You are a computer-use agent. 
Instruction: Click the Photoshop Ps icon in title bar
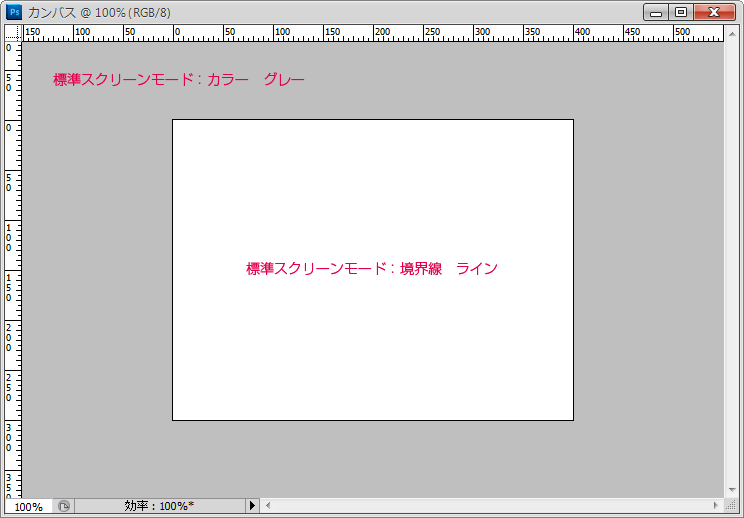[14, 12]
